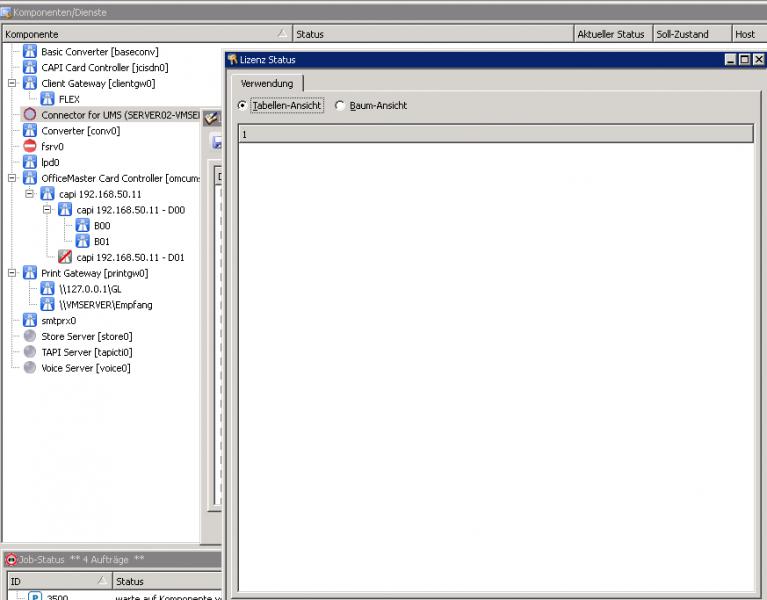Collapse the Client Gateway tree node
767x600 pixels.
[12, 83]
